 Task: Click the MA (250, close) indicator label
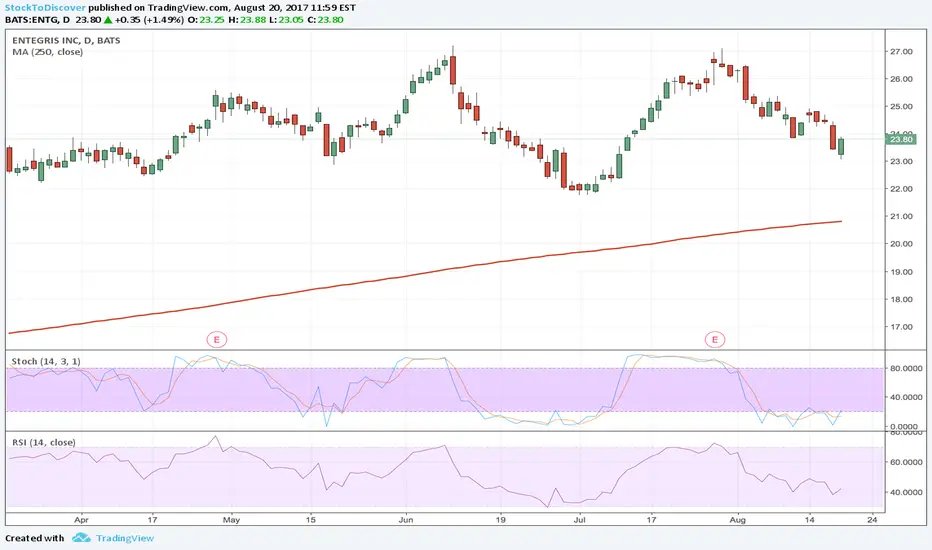click(48, 52)
